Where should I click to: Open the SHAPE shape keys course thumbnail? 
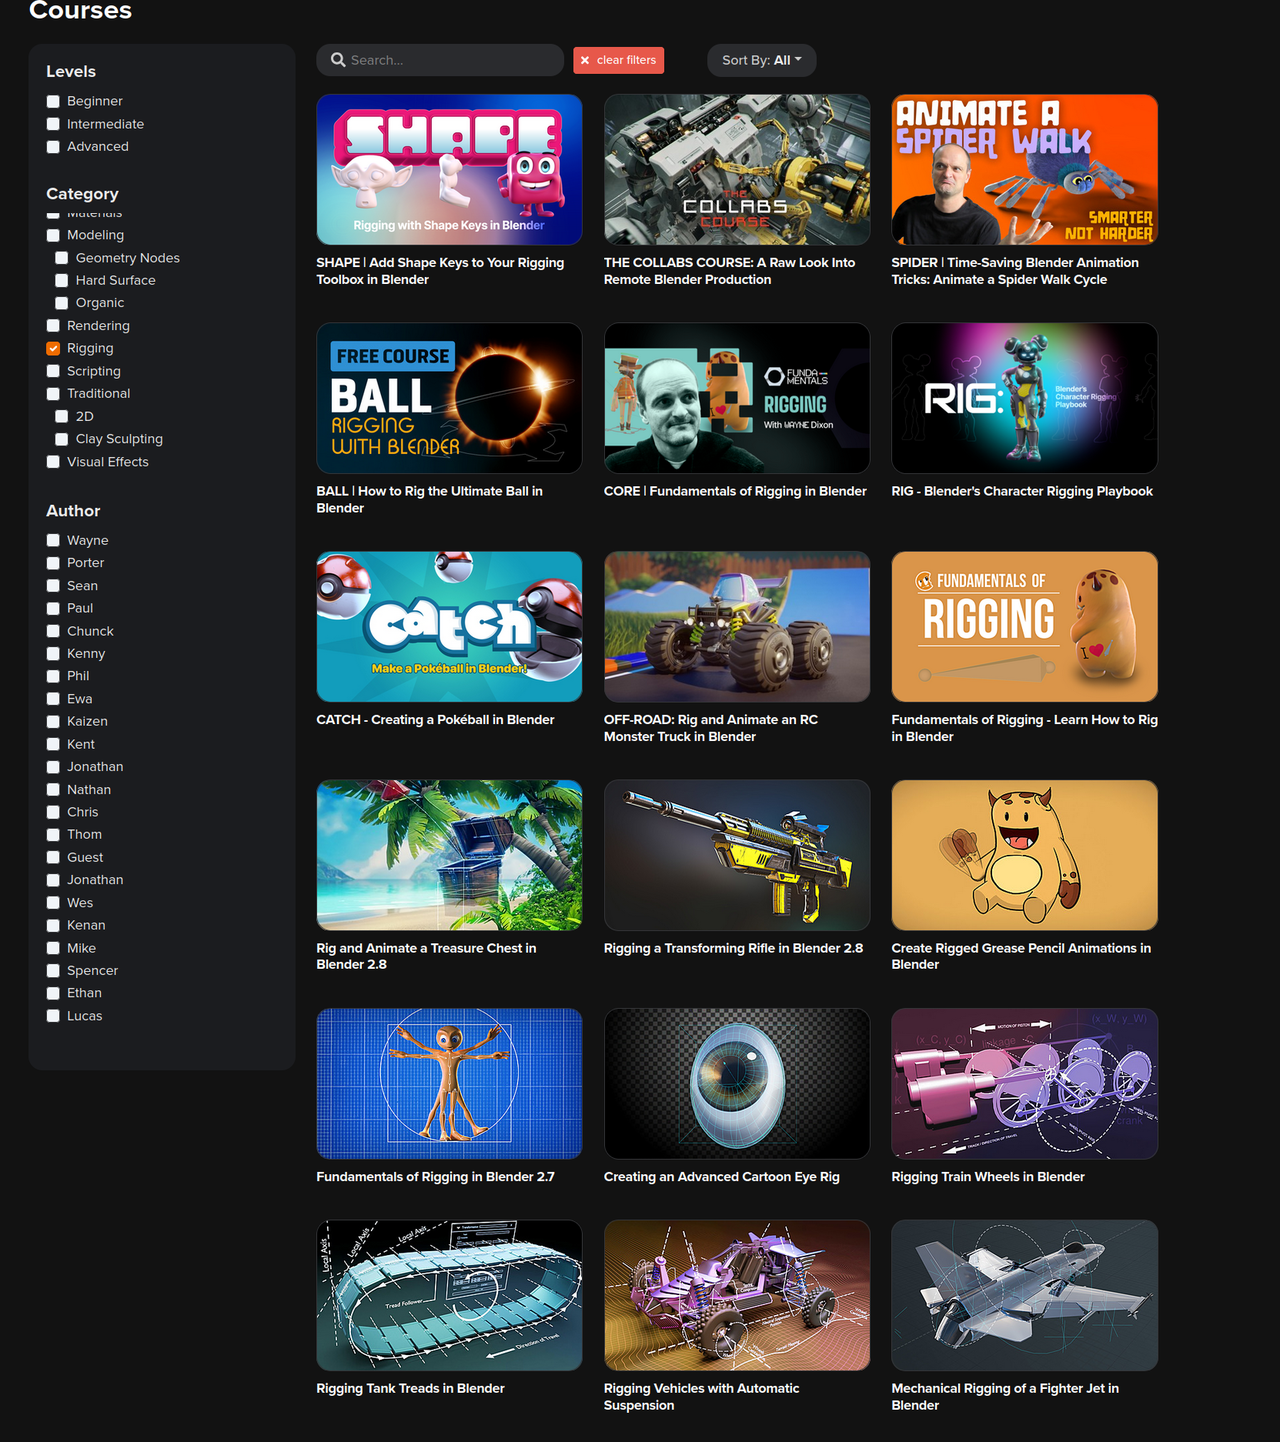[x=449, y=170]
